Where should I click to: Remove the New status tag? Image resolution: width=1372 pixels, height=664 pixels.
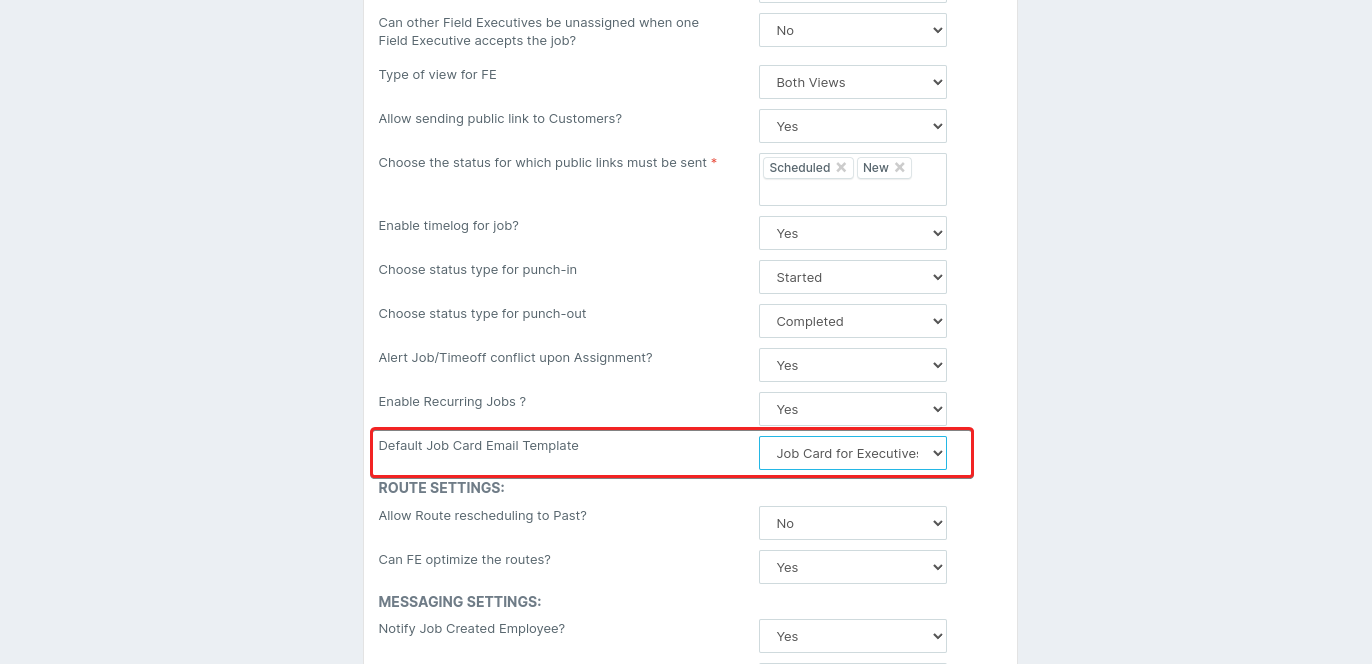click(900, 168)
